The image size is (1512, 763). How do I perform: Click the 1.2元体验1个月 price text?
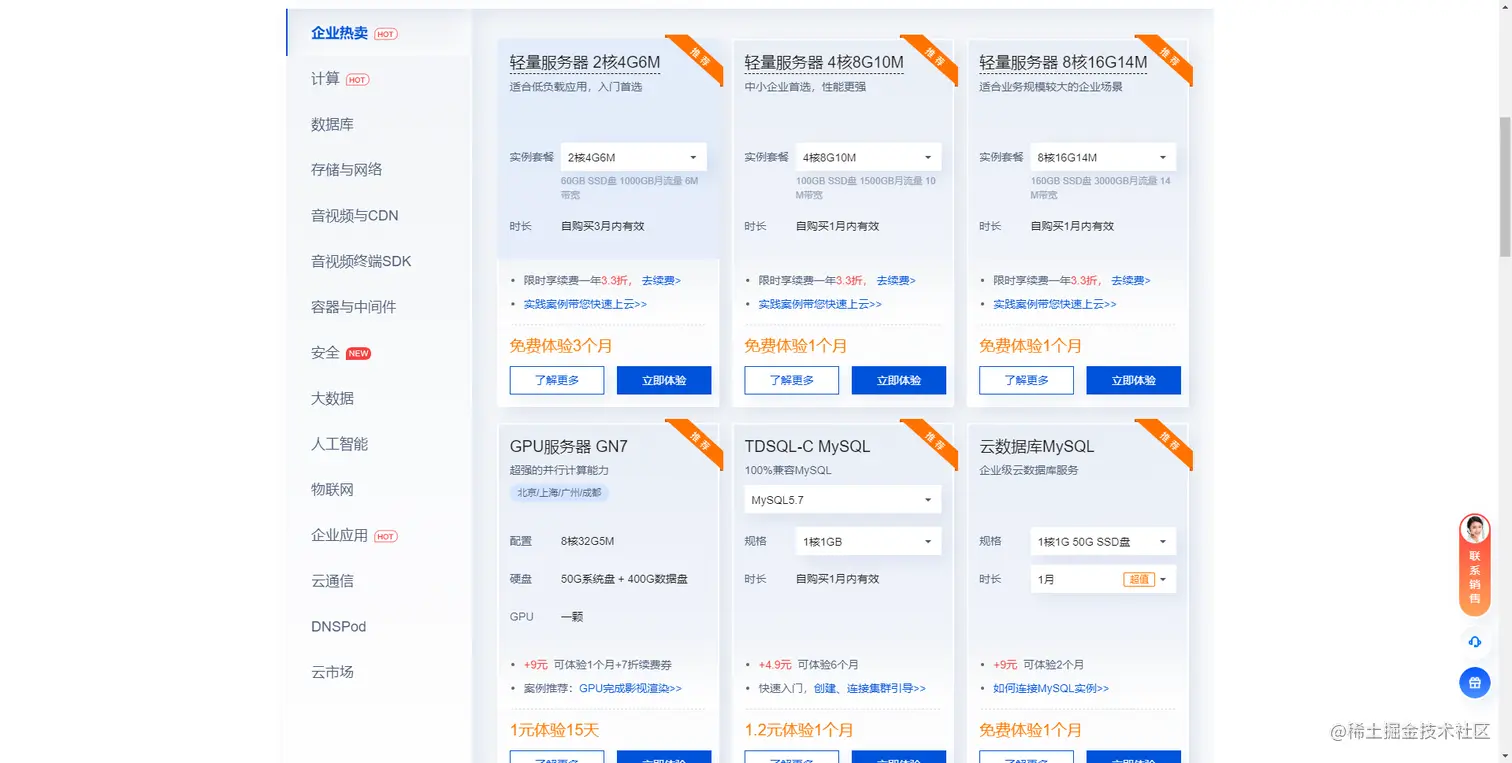pyautogui.click(x=799, y=730)
